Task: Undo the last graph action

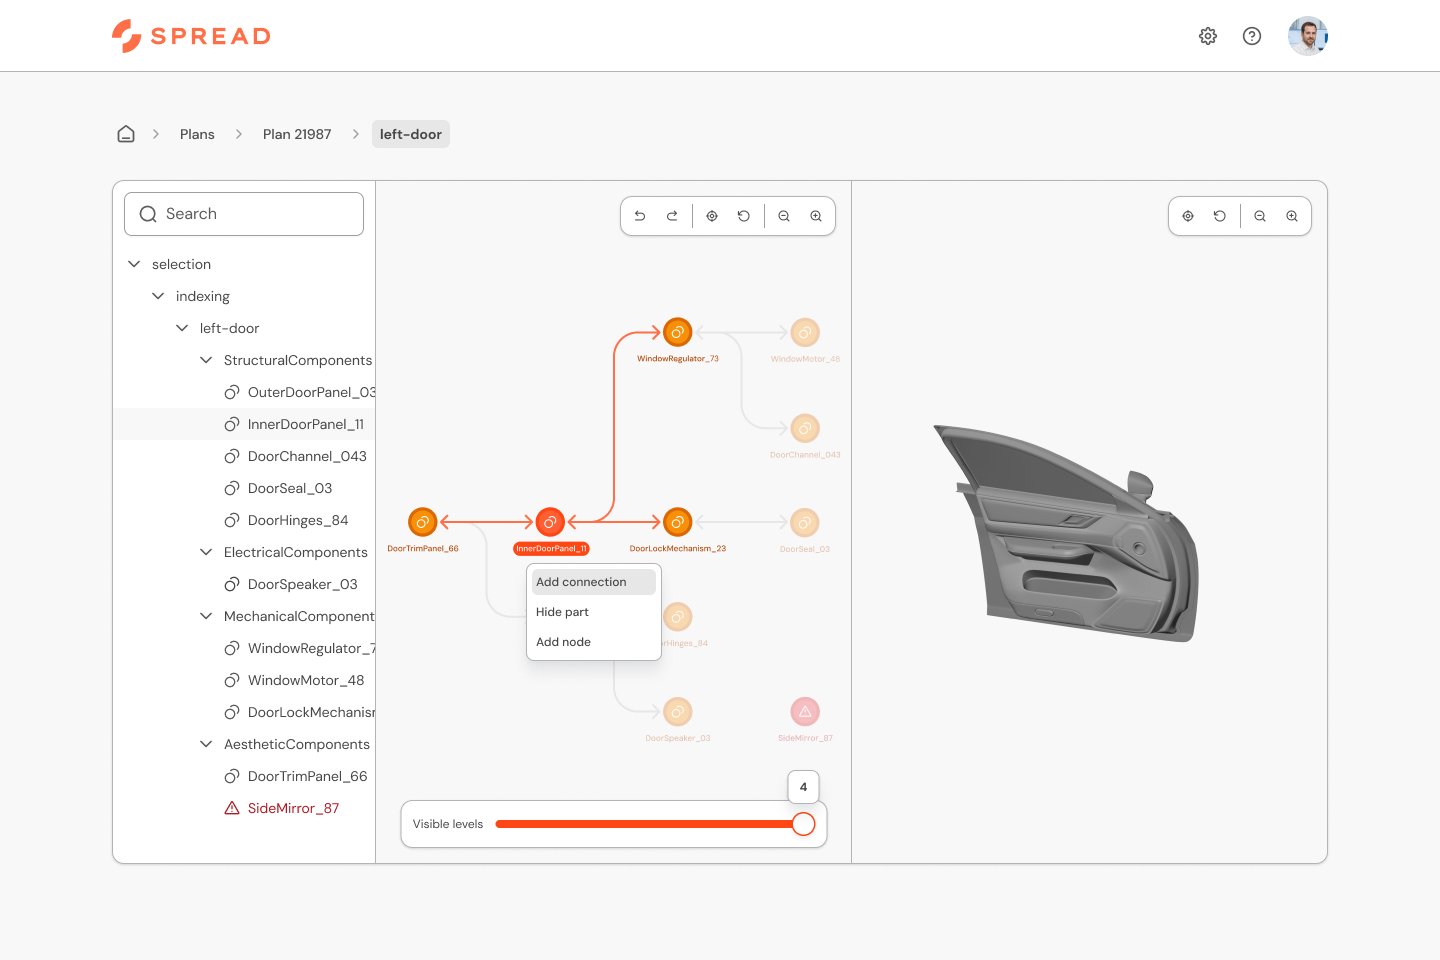Action: click(640, 216)
